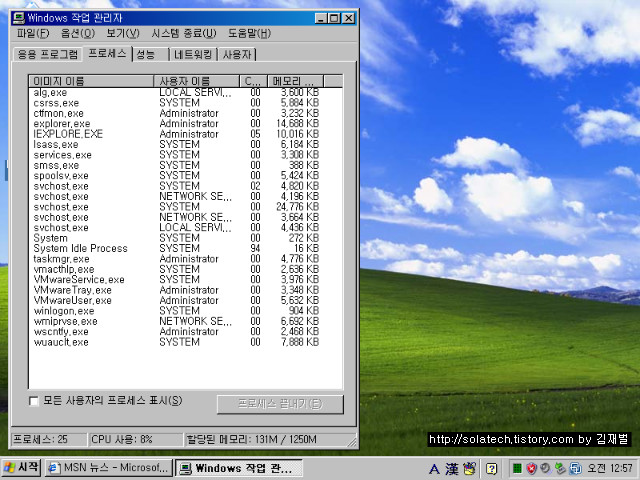Click the grey round tray icon after the shield
The width and height of the screenshot is (640, 480).
click(x=545, y=468)
